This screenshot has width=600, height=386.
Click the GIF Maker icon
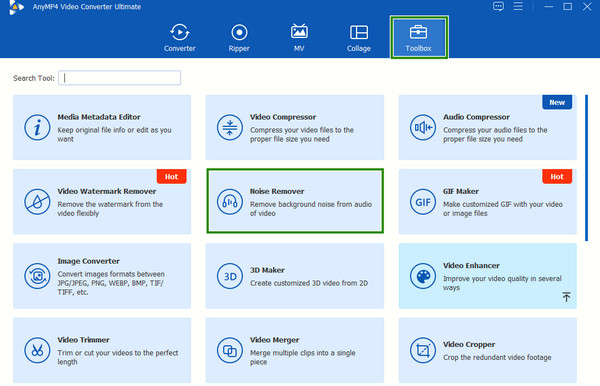423,202
